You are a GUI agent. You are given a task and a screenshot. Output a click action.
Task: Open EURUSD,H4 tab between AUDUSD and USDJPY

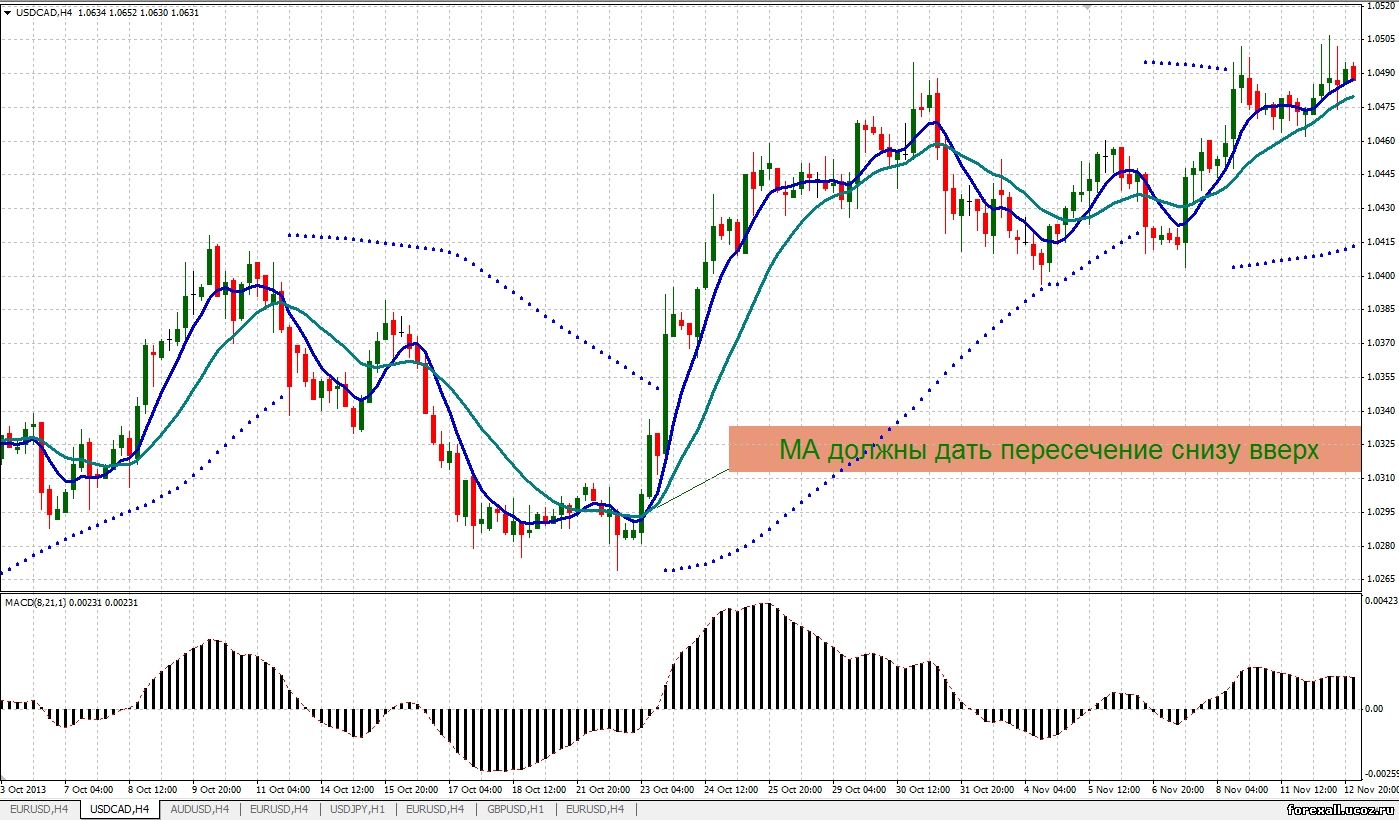click(x=278, y=808)
